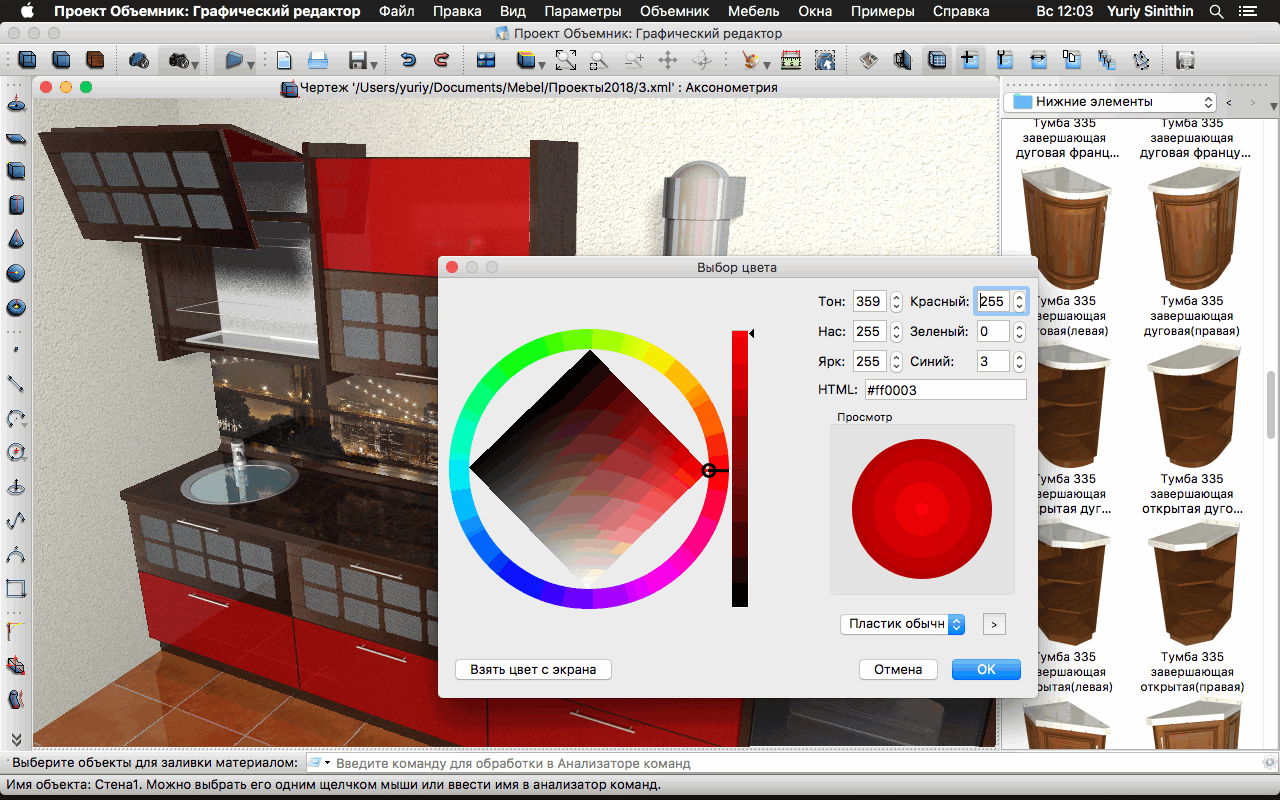Click the red redo arrow icon
1280x800 pixels.
click(441, 60)
